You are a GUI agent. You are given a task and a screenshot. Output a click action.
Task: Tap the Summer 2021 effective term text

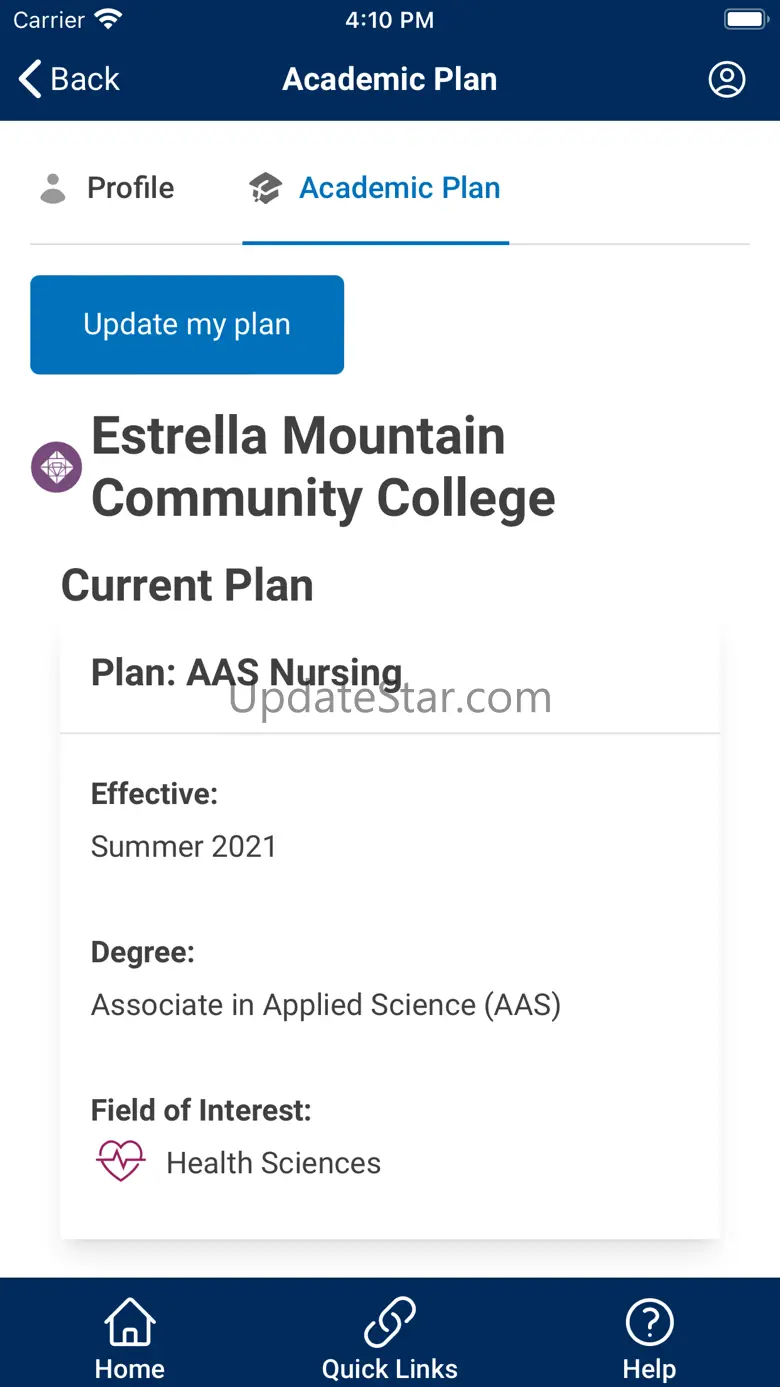coord(184,846)
